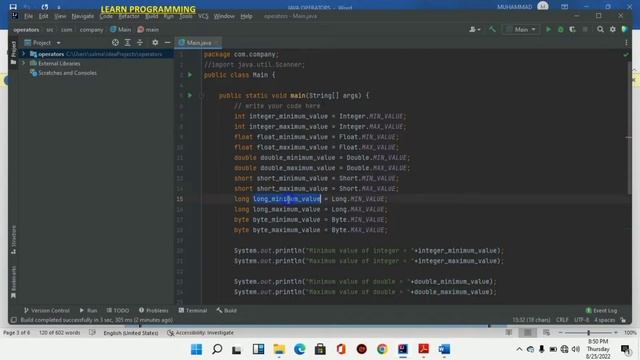The image size is (640, 360).
Task: Open Main run configuration dropdown
Action: click(x=521, y=29)
